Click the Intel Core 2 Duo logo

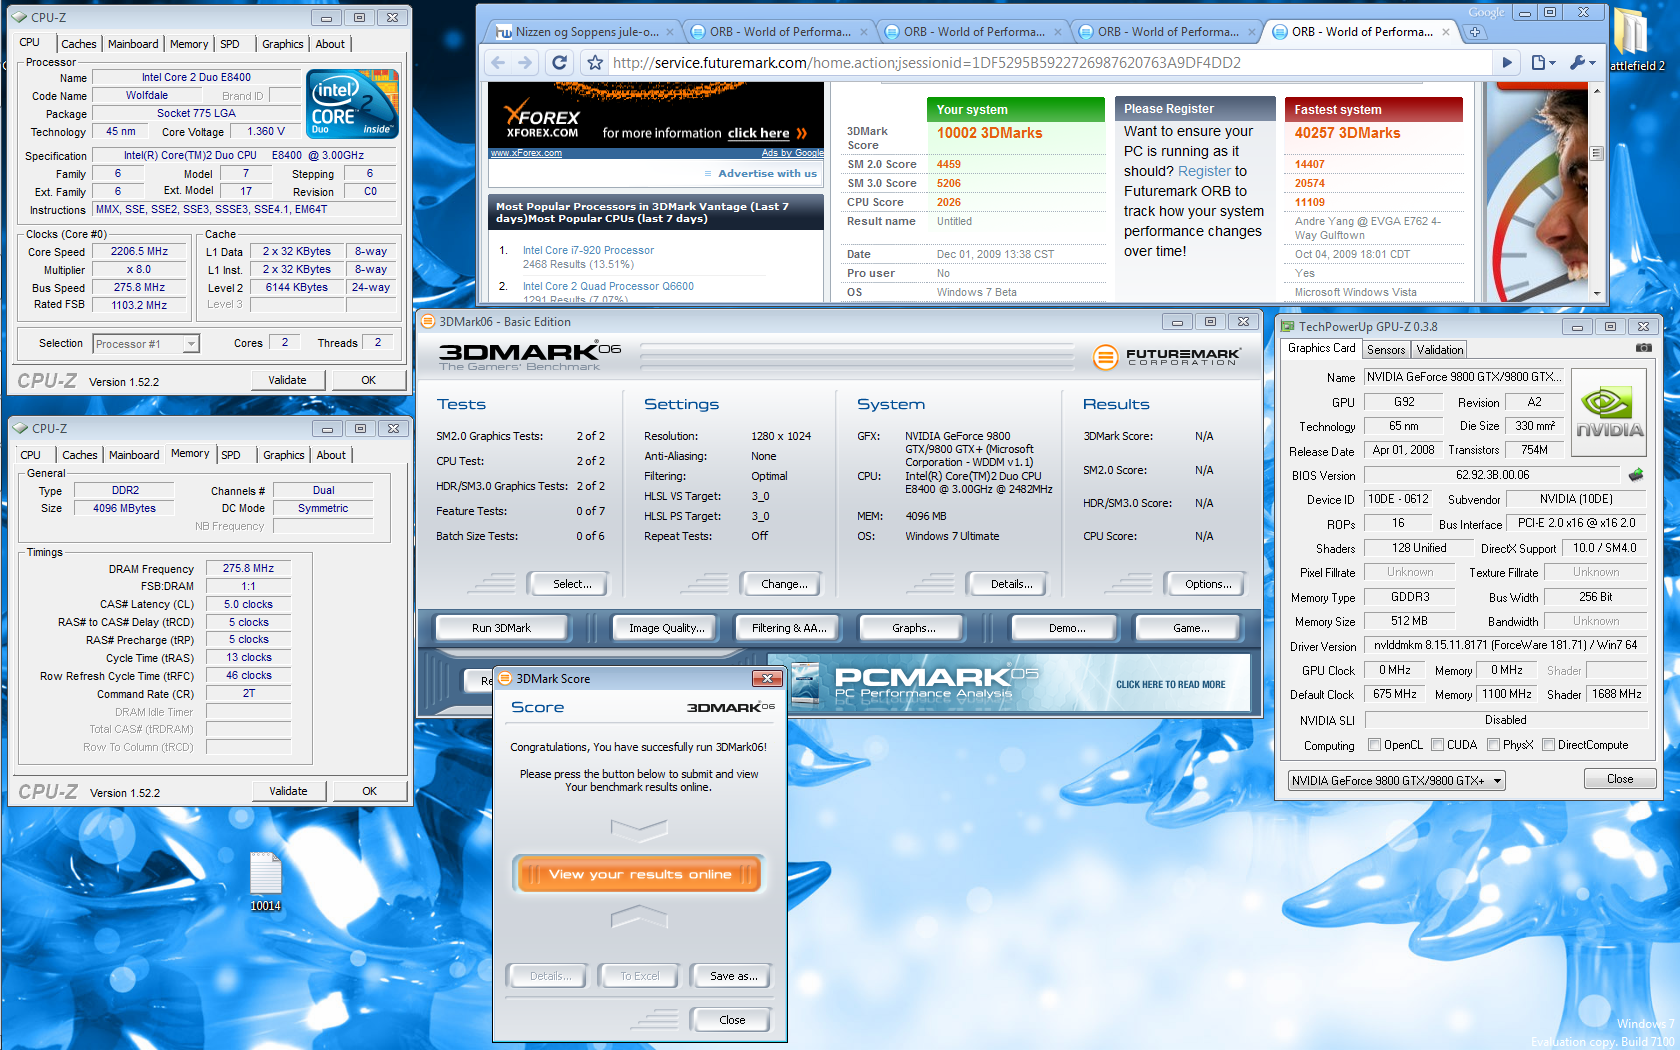[x=352, y=104]
